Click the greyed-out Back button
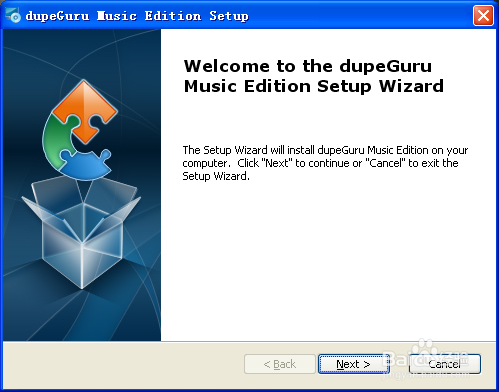499x392 pixels. tap(280, 364)
